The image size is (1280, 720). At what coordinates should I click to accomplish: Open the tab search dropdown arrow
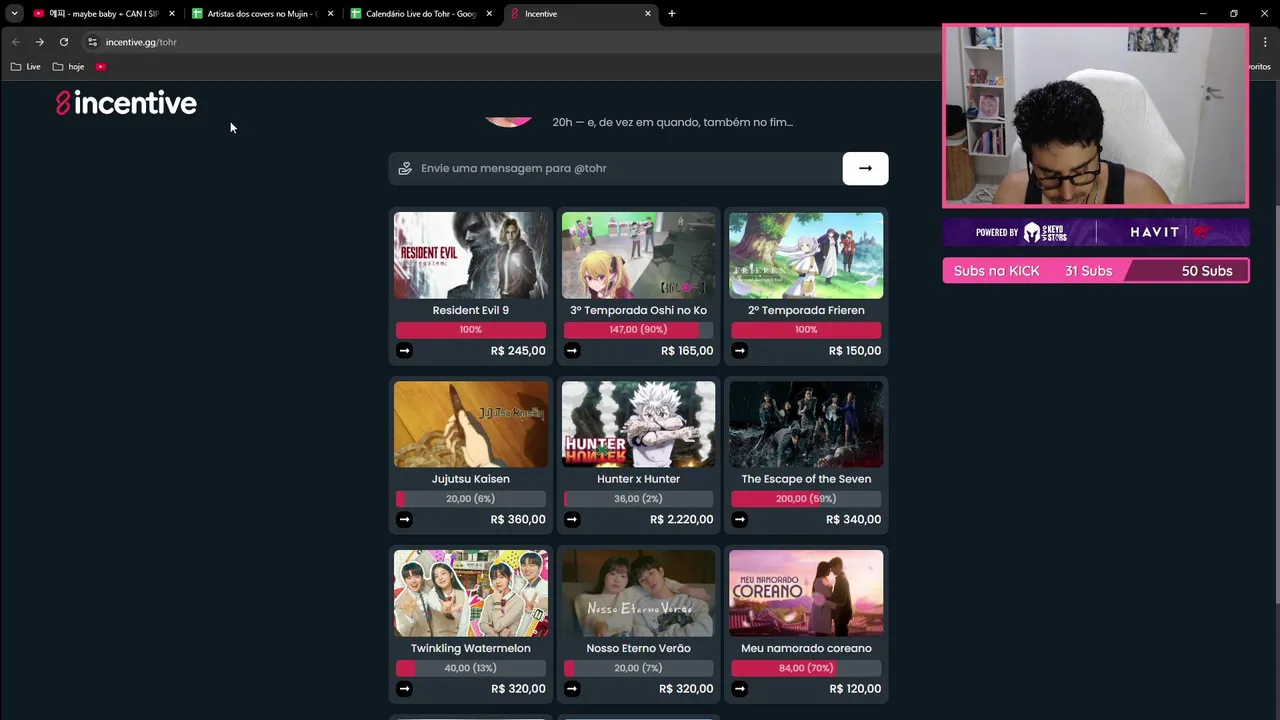pos(14,14)
